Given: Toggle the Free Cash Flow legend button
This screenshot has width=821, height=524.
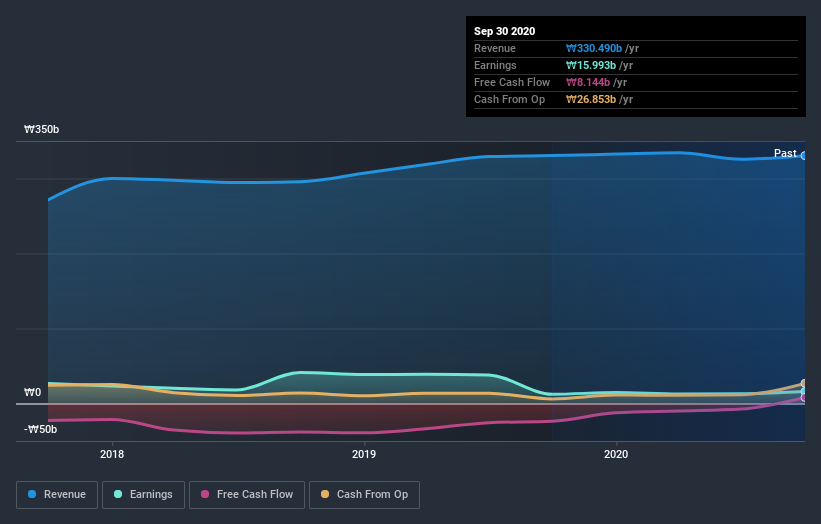Looking at the screenshot, I should 247,495.
